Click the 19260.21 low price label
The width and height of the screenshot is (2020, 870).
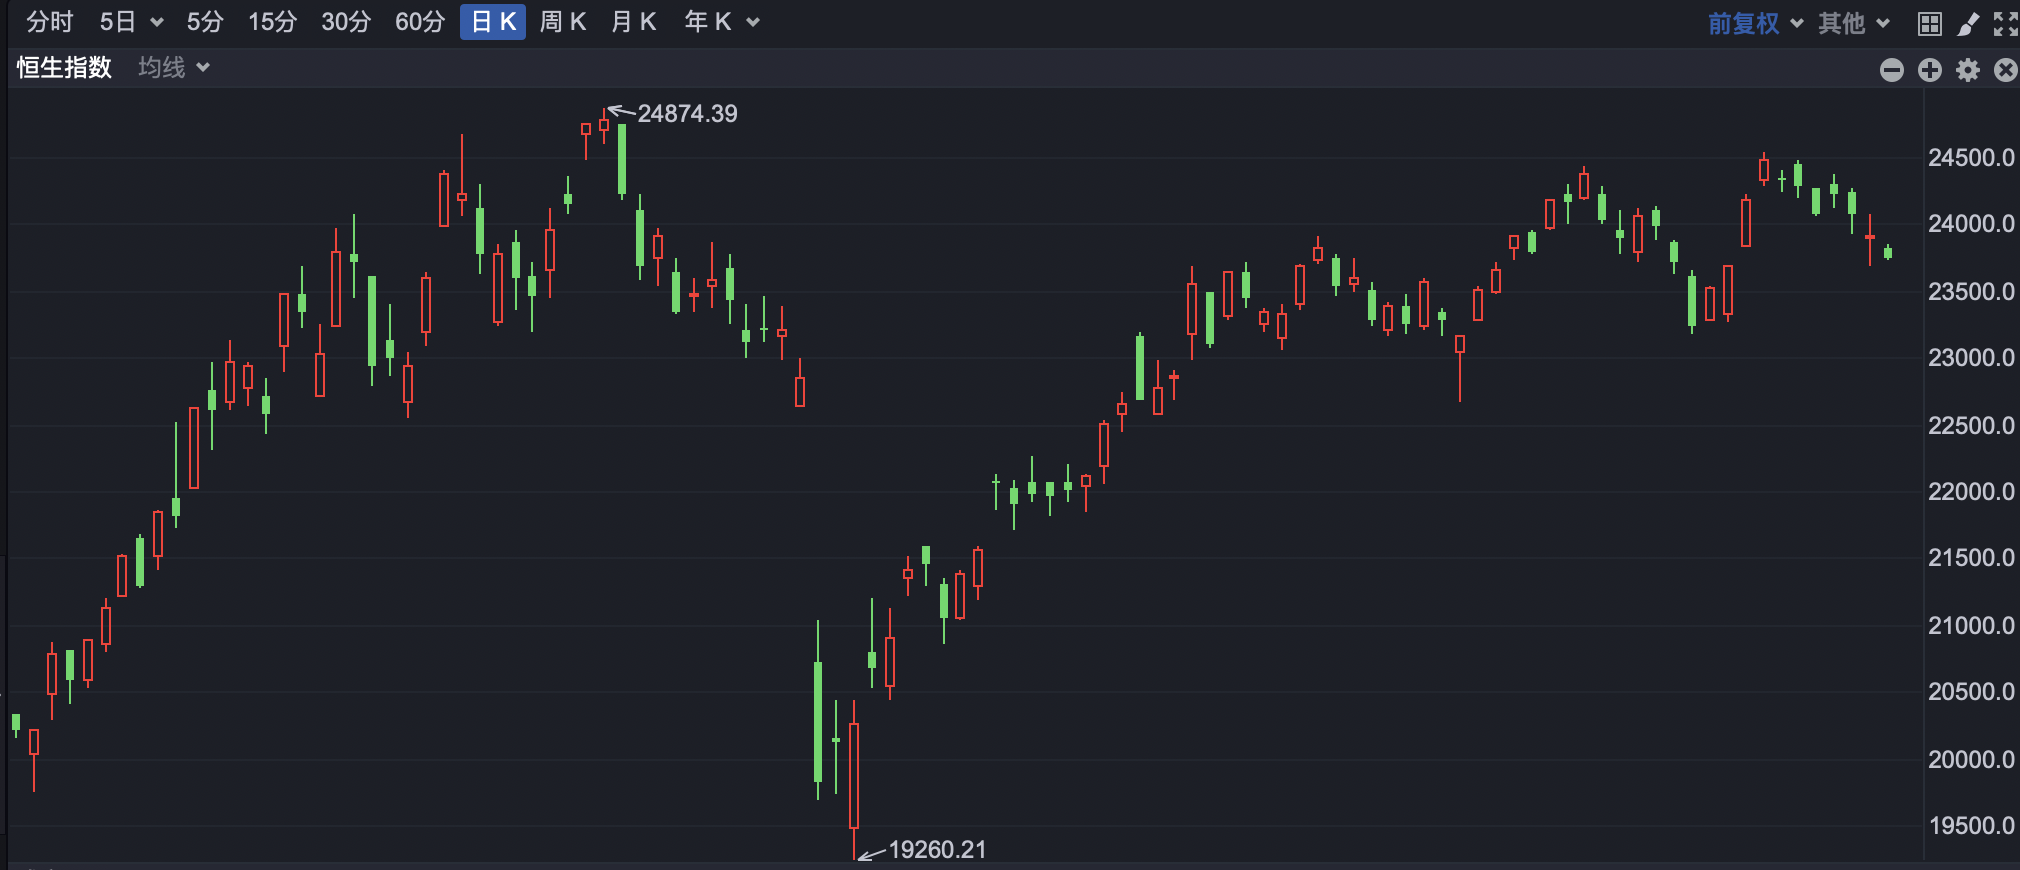pyautogui.click(x=937, y=849)
